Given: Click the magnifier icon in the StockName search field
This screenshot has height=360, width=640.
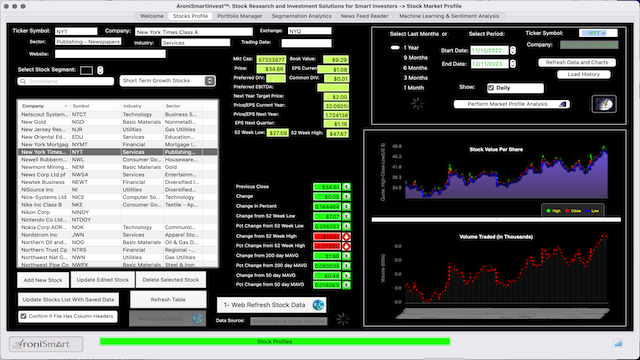Looking at the screenshot, I should (x=23, y=81).
